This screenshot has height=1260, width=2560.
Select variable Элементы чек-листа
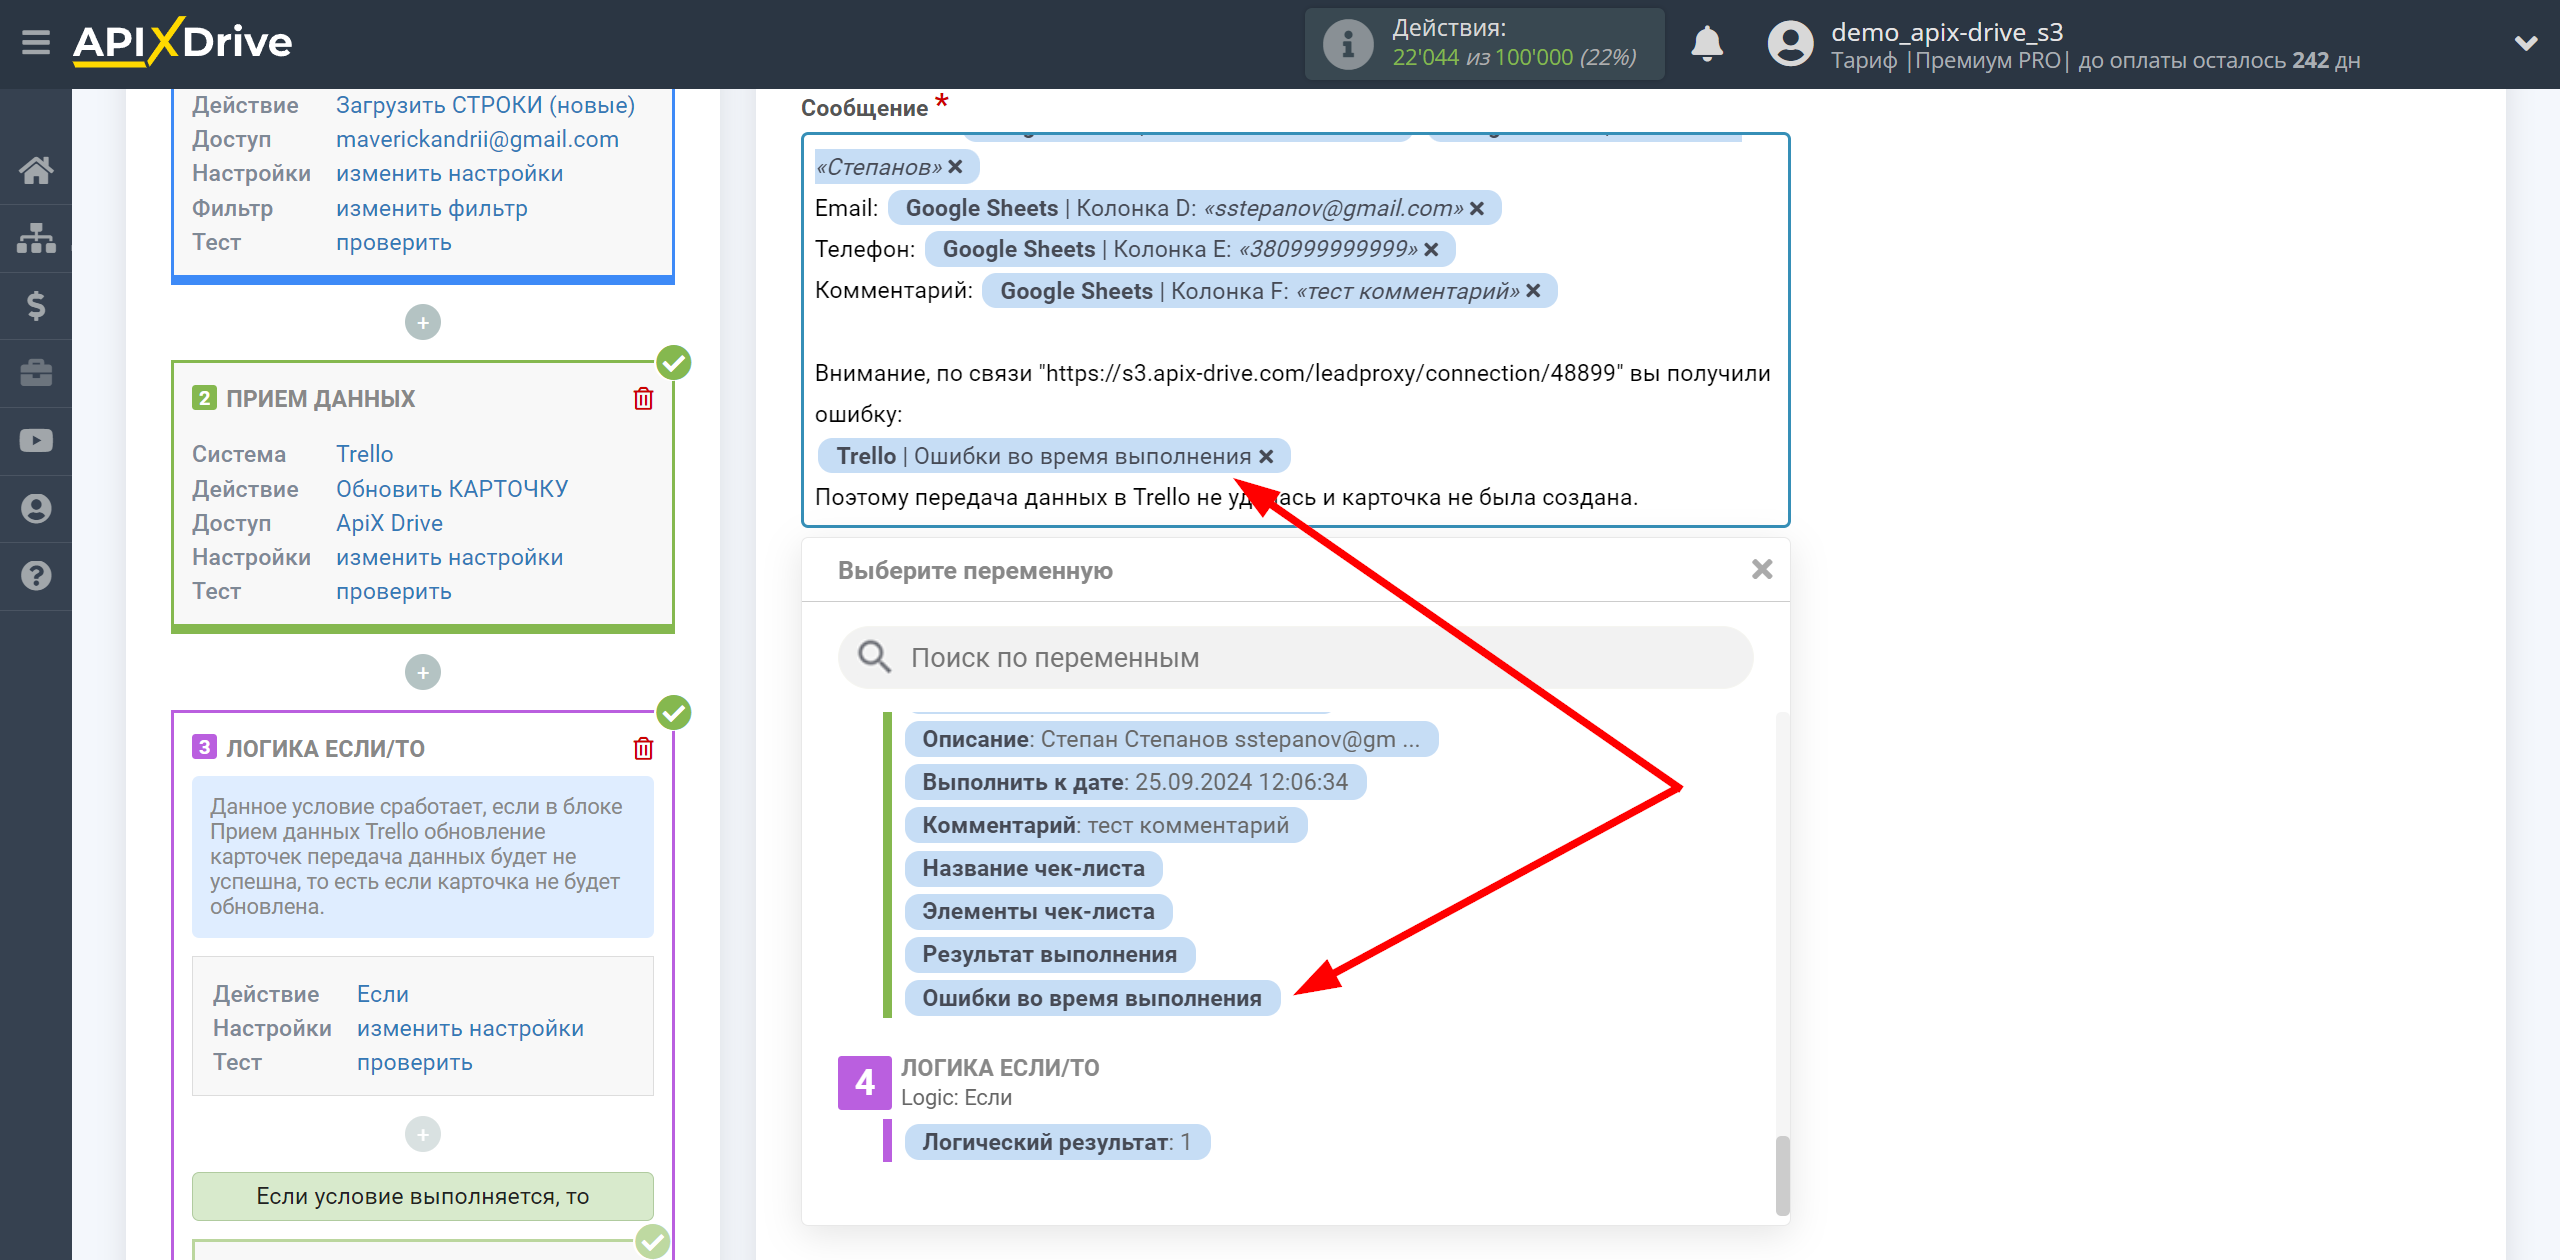point(1038,911)
